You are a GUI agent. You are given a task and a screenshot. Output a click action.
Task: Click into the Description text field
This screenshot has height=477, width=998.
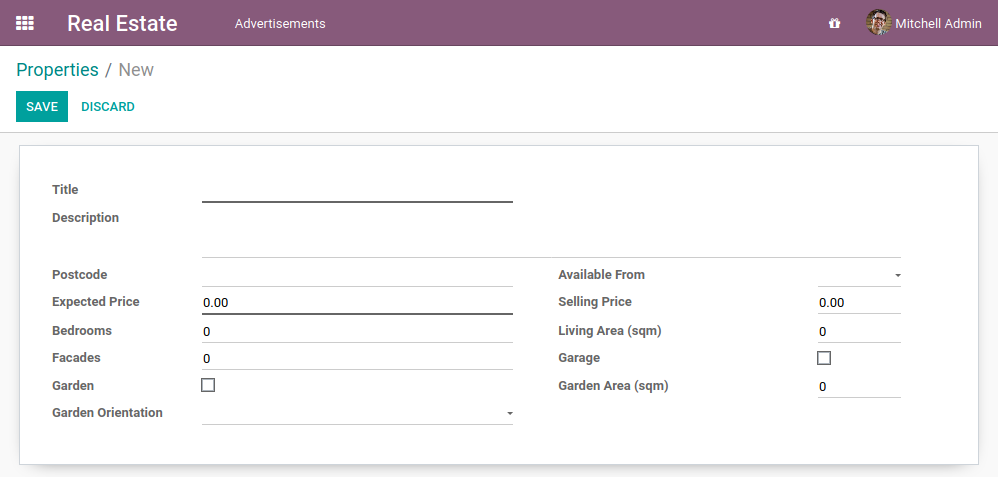coord(550,242)
